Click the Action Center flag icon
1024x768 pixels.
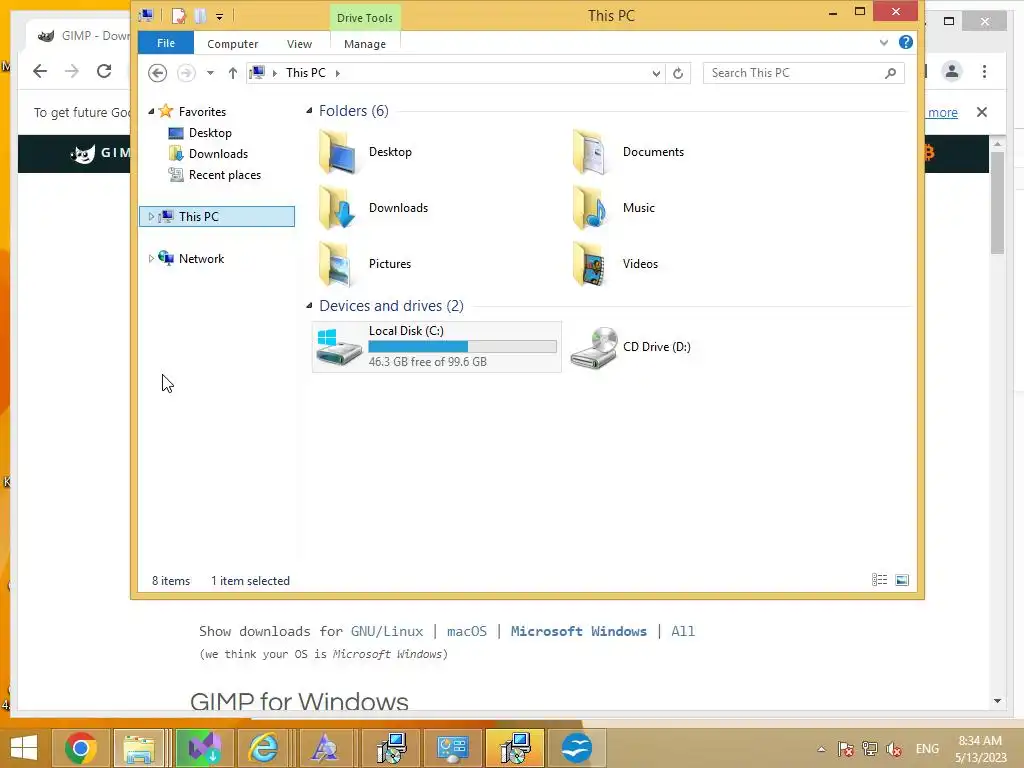tap(846, 749)
